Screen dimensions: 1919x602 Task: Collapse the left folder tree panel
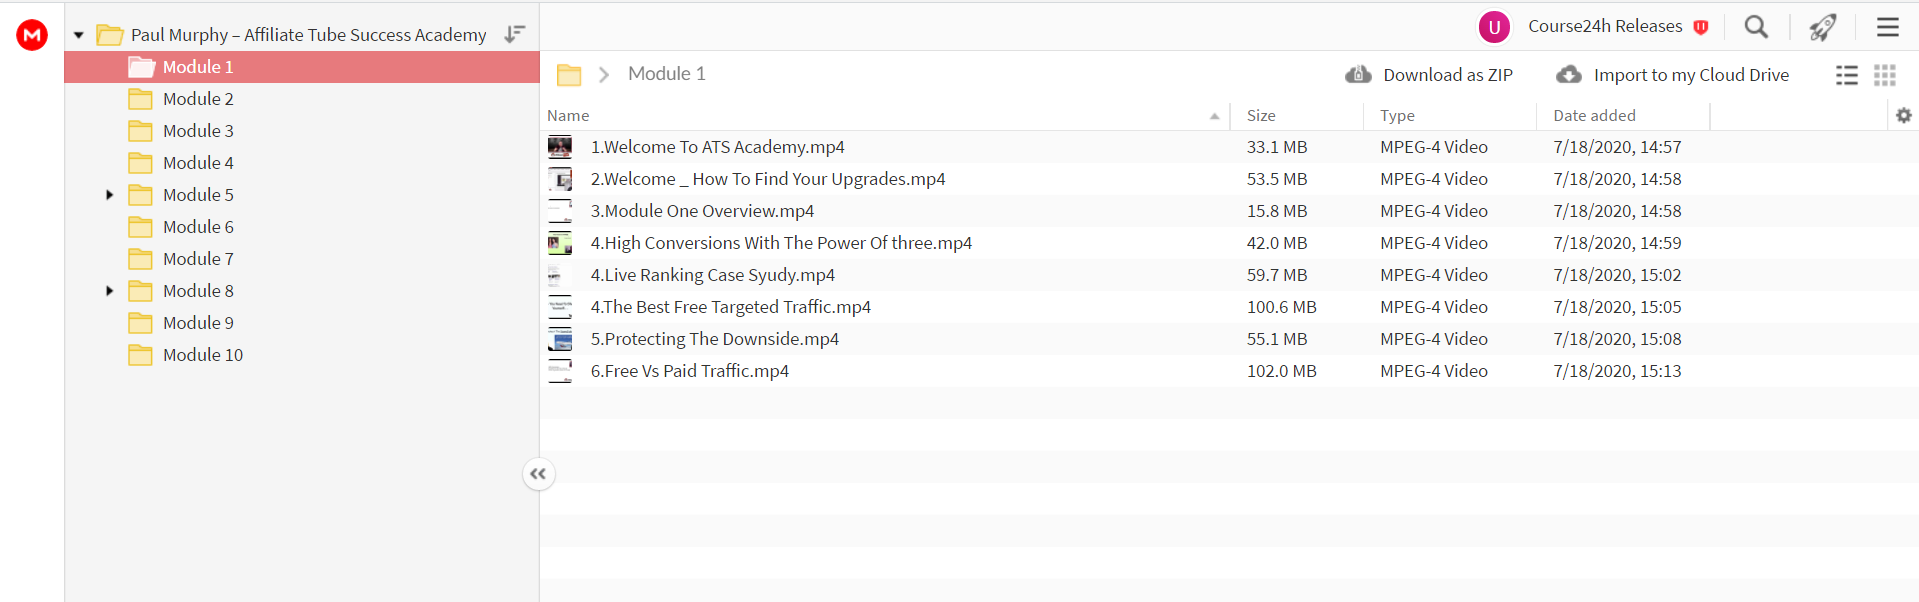coord(538,474)
